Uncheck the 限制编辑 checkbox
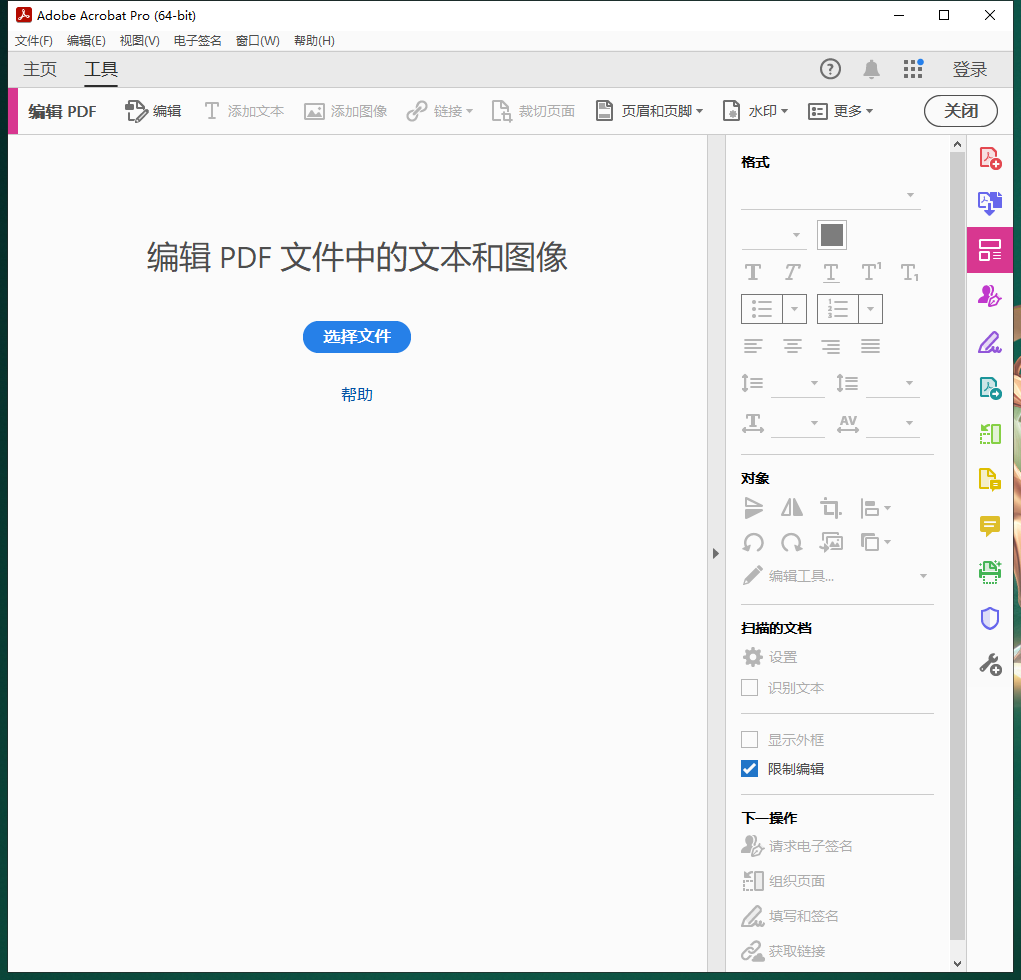This screenshot has height=980, width=1021. click(x=749, y=769)
